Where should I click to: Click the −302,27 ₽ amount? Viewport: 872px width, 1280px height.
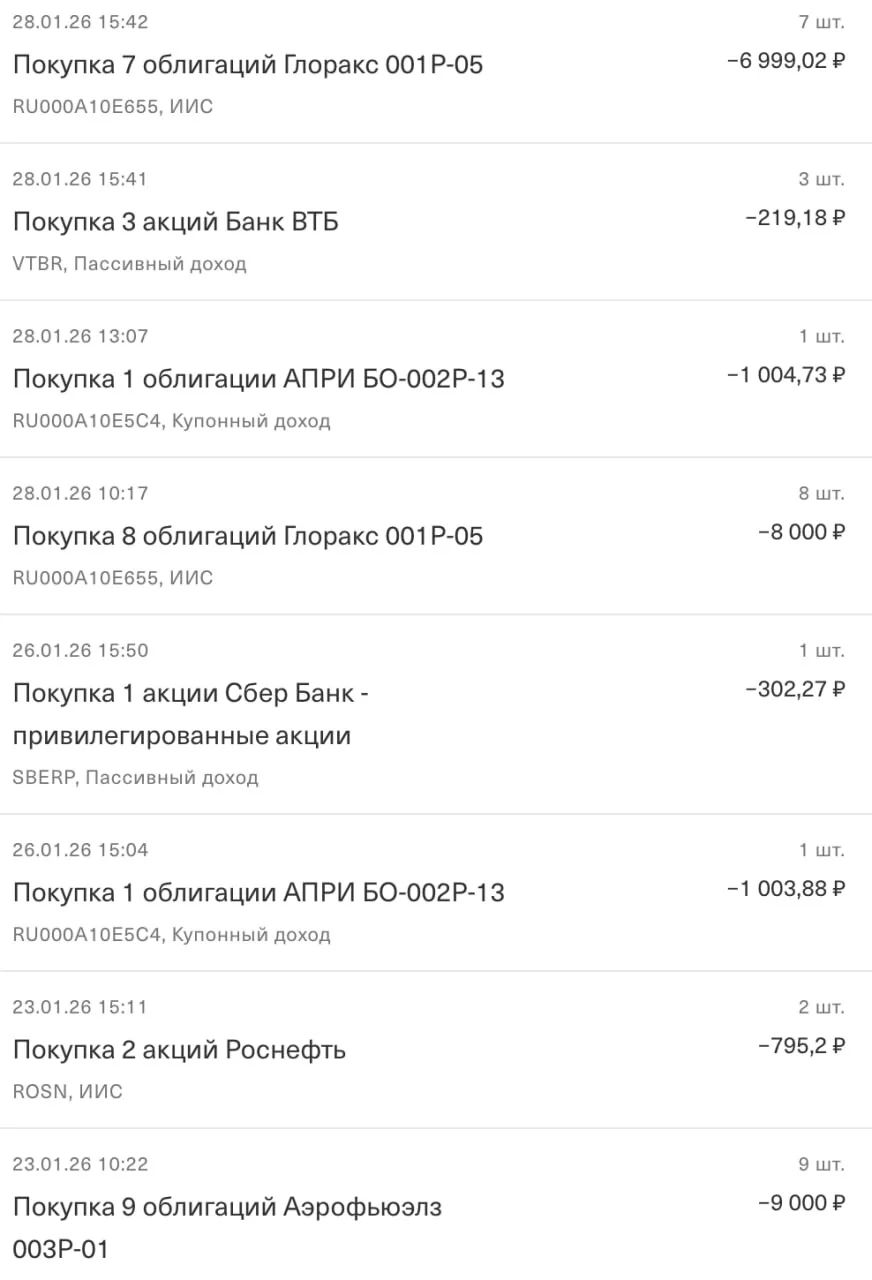795,689
